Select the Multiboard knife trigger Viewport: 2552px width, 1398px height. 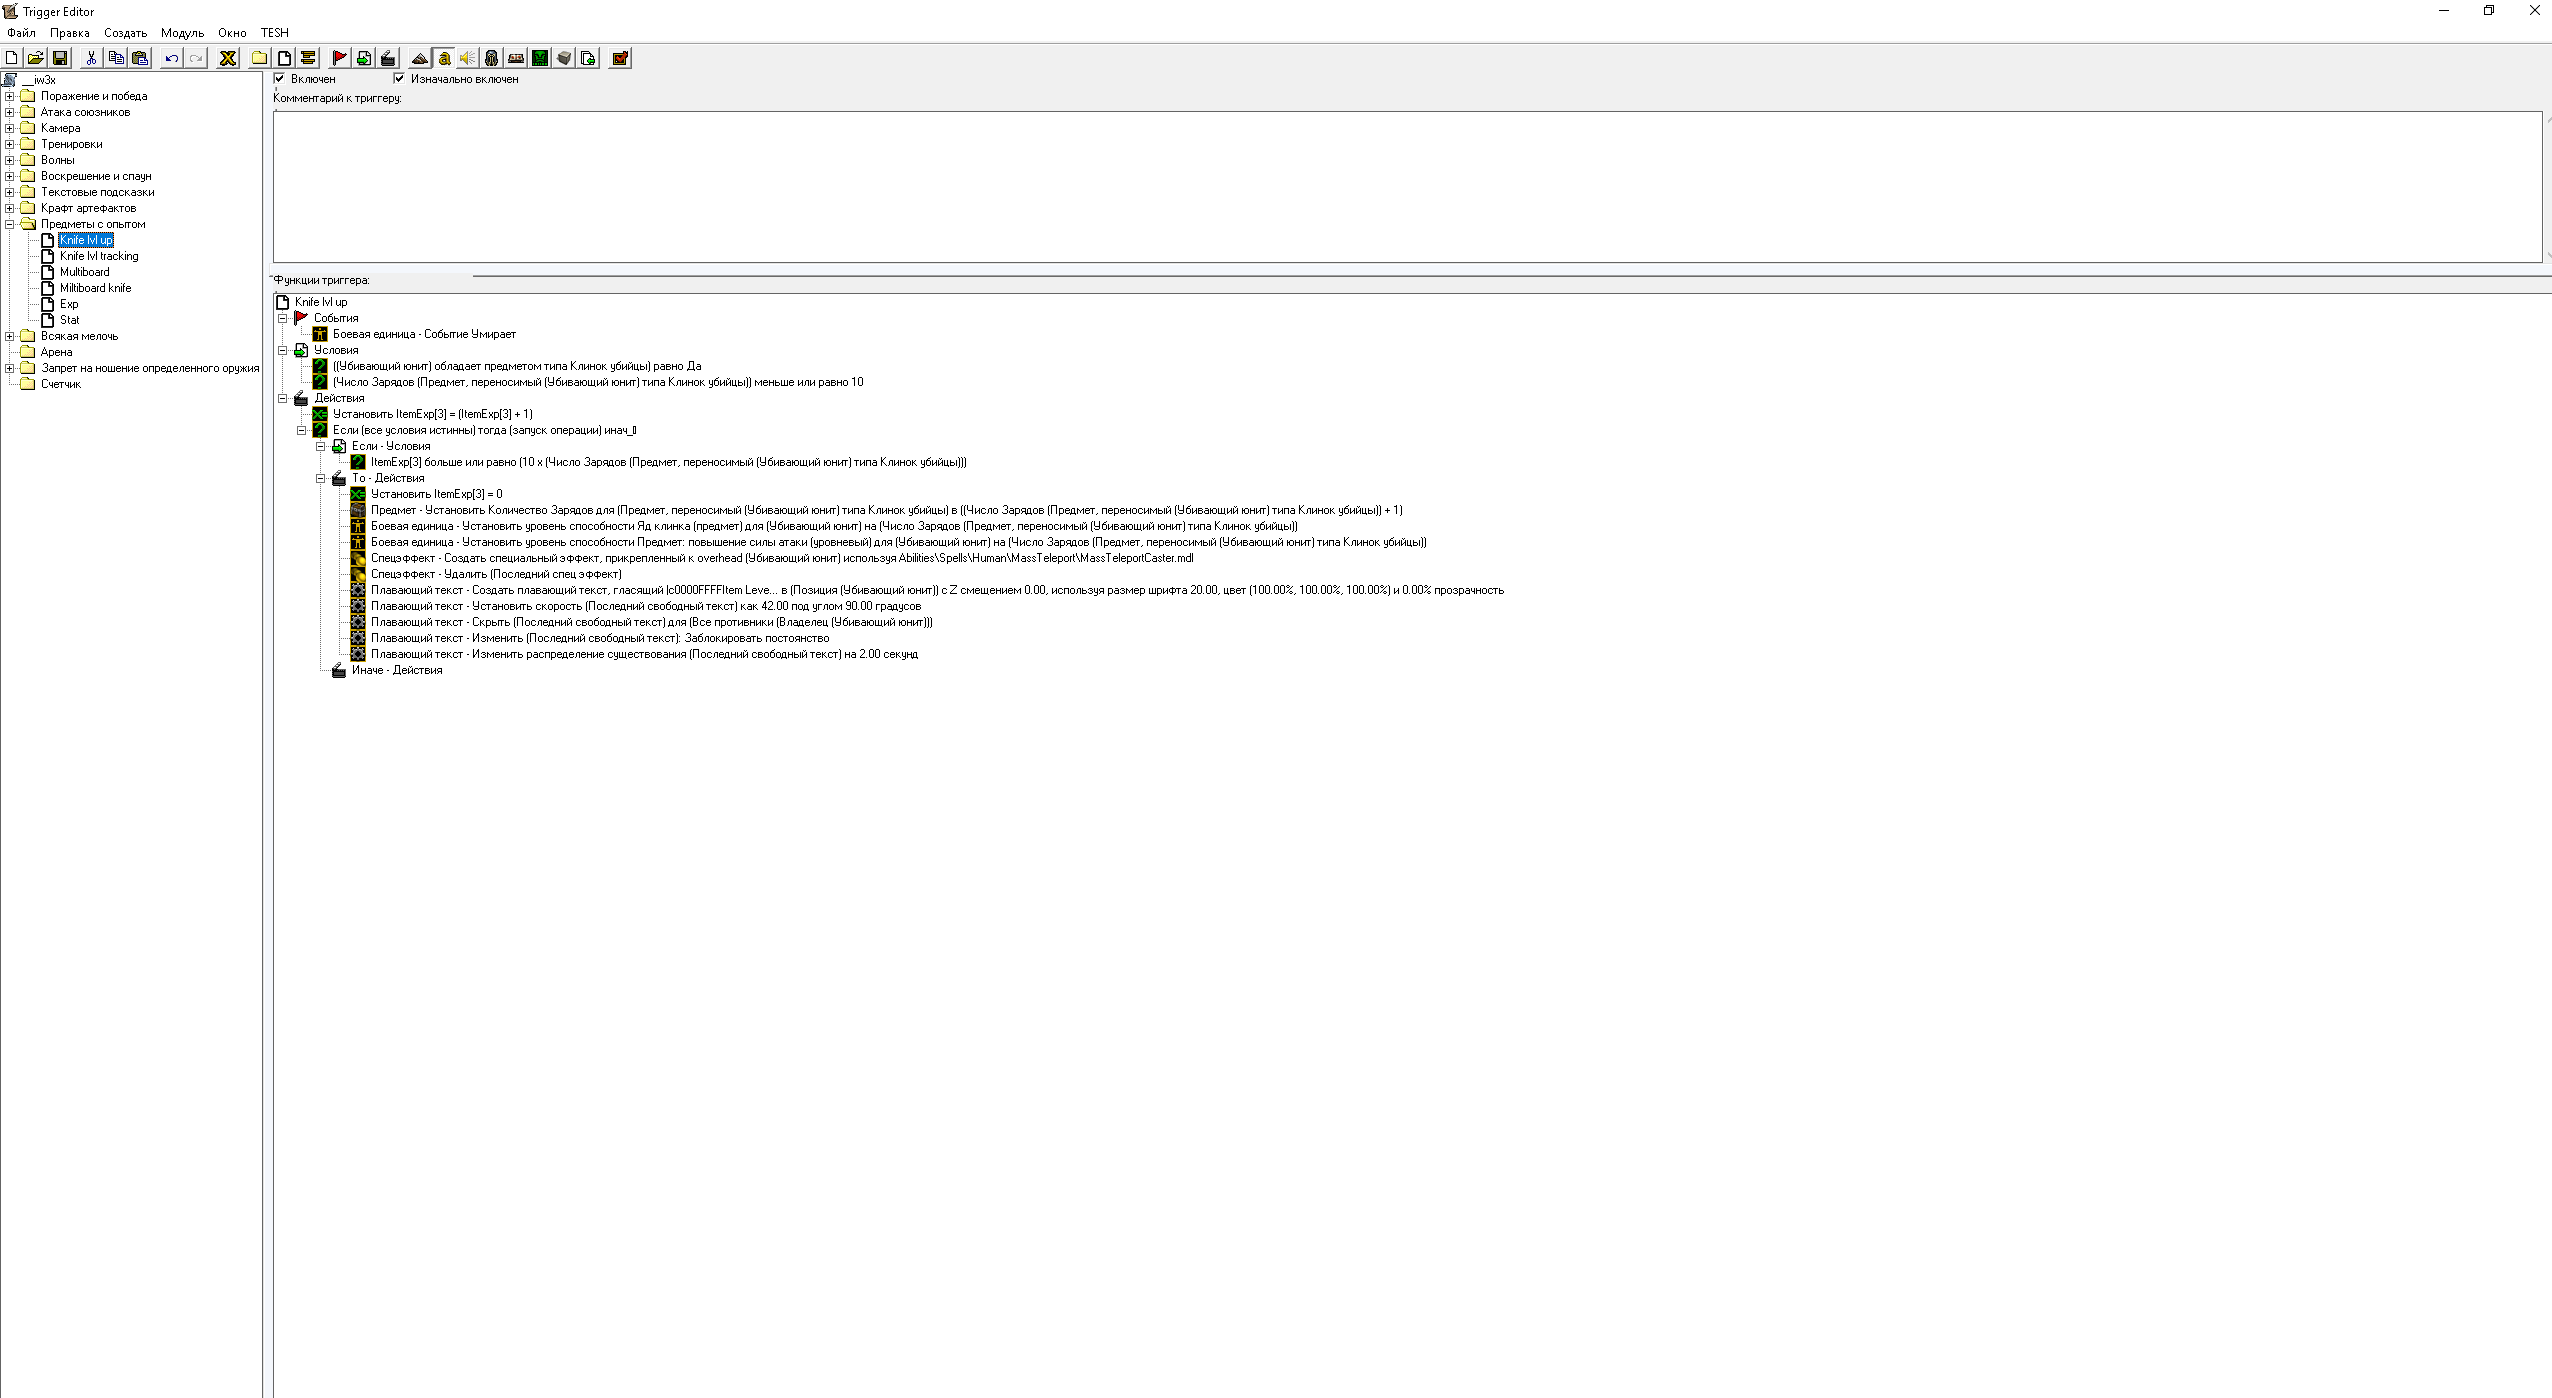[x=95, y=288]
